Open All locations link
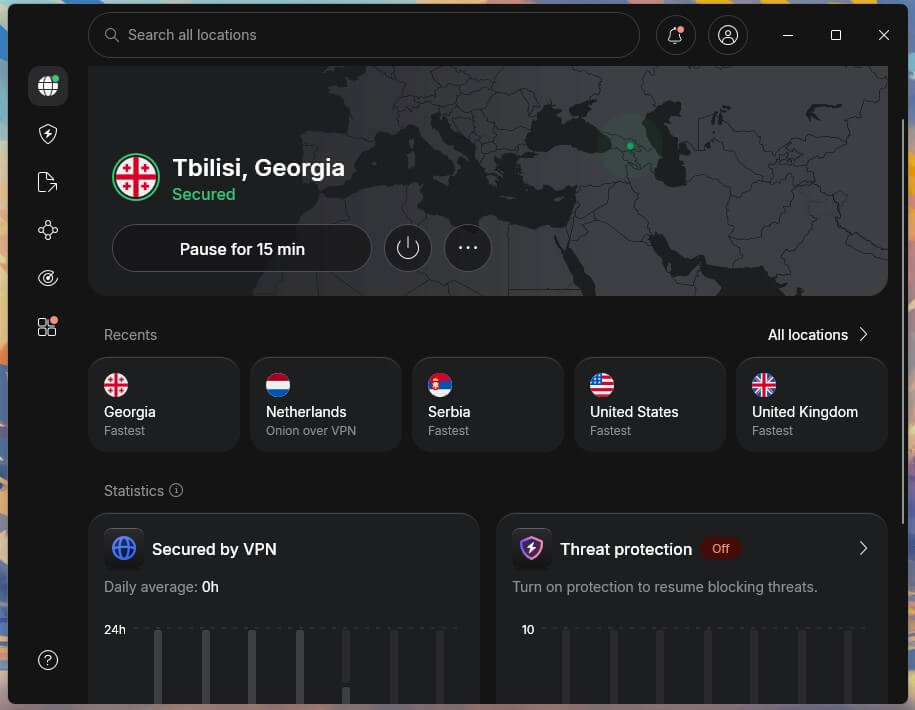The height and width of the screenshot is (710, 915). (808, 335)
